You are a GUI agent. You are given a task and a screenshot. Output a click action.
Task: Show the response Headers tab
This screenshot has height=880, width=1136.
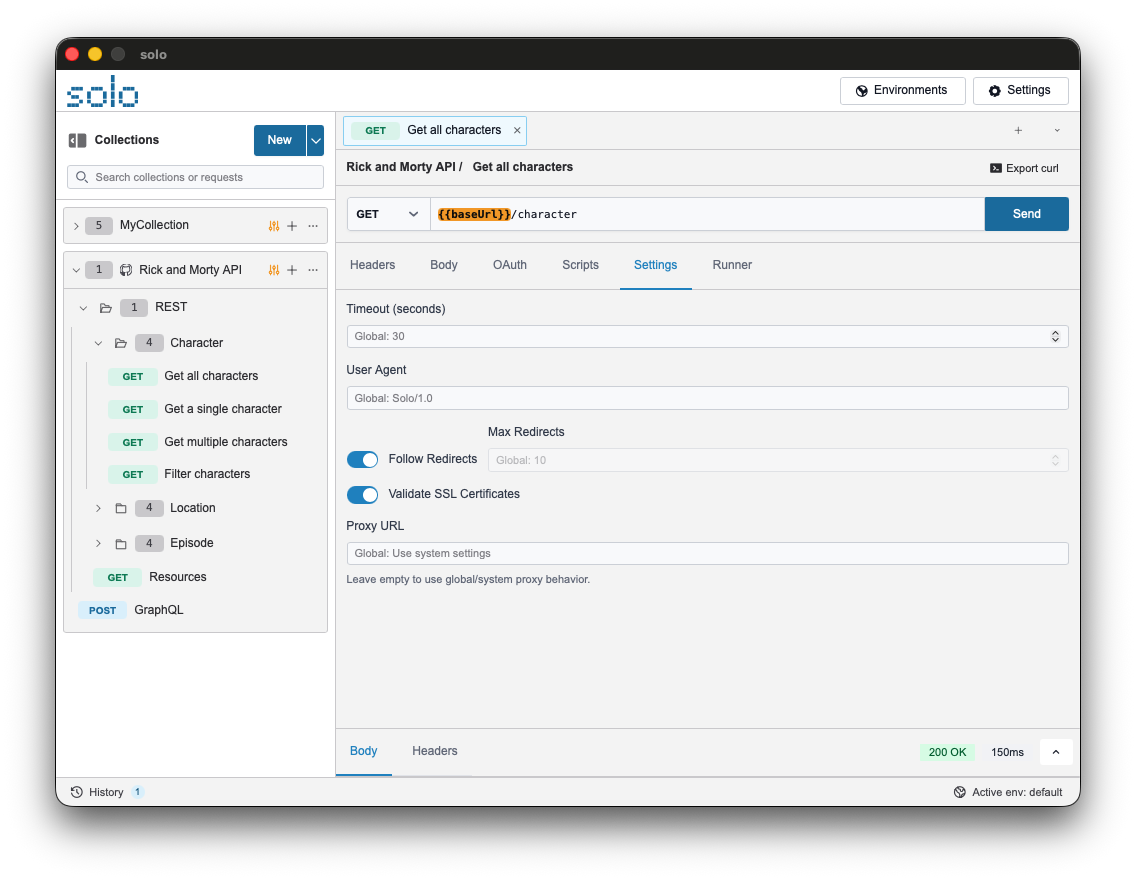coord(435,751)
